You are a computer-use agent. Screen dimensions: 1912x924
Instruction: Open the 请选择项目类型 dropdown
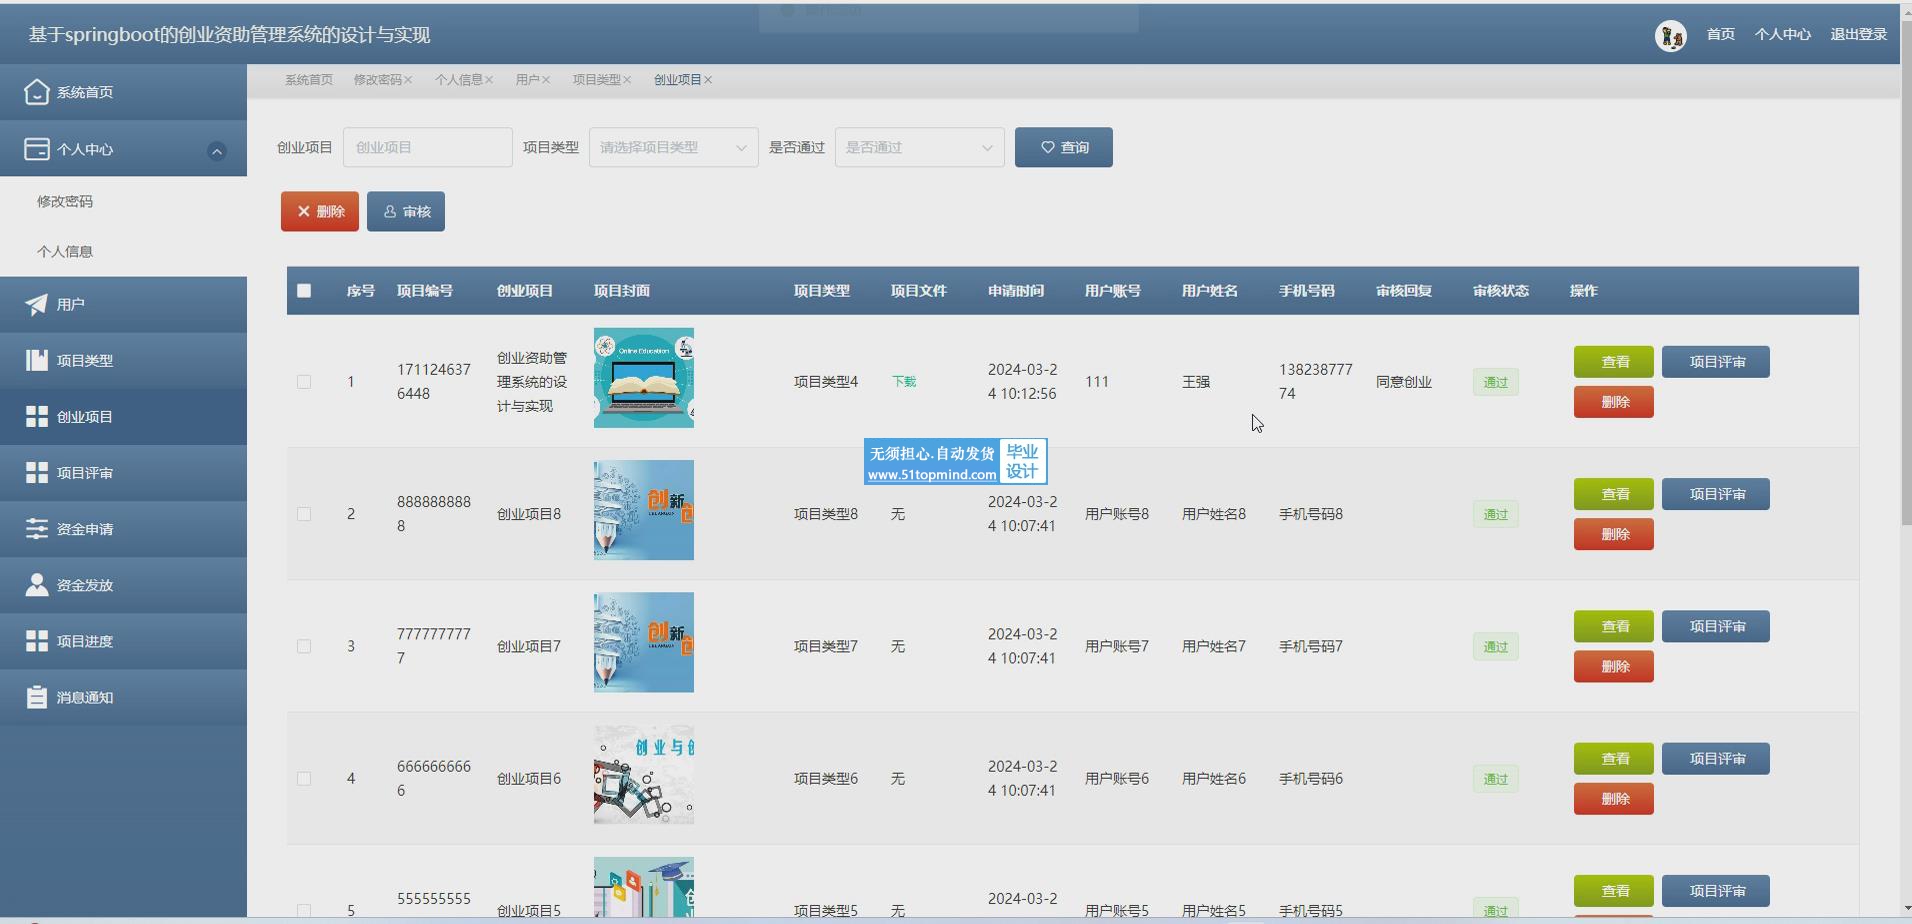(673, 147)
